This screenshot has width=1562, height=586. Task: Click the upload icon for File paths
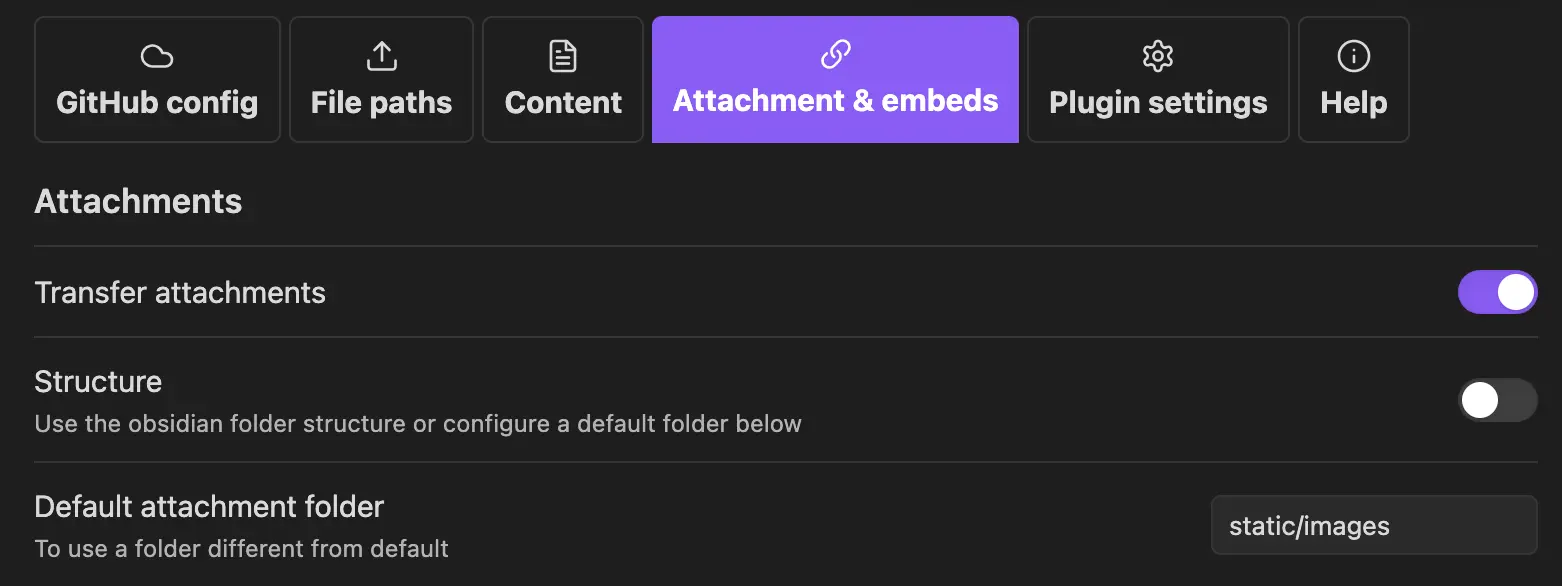pos(381,56)
